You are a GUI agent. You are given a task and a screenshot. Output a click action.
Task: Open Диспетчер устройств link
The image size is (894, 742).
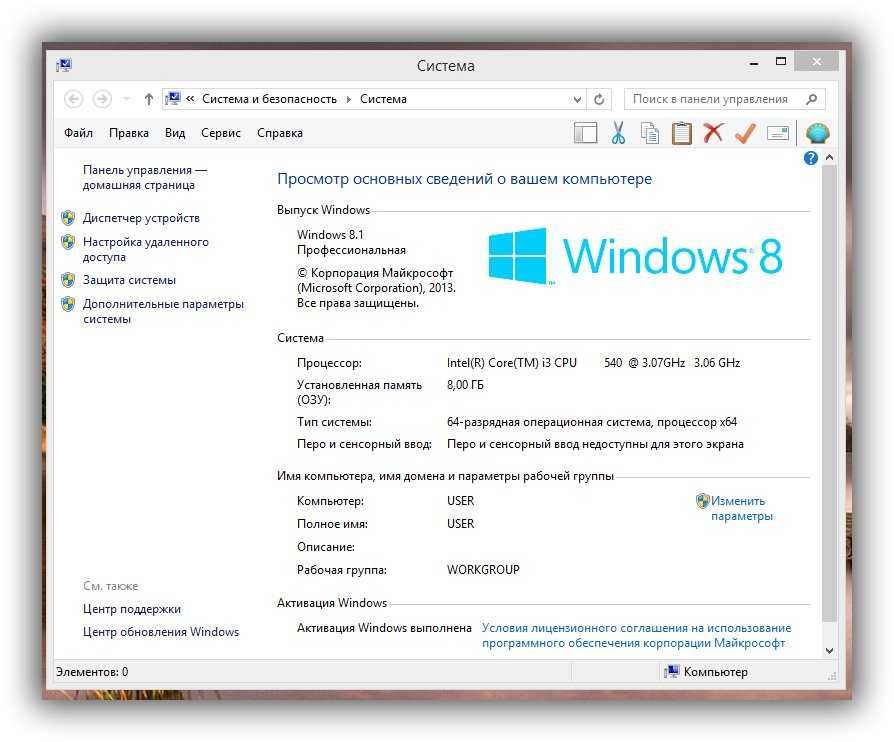pos(141,218)
